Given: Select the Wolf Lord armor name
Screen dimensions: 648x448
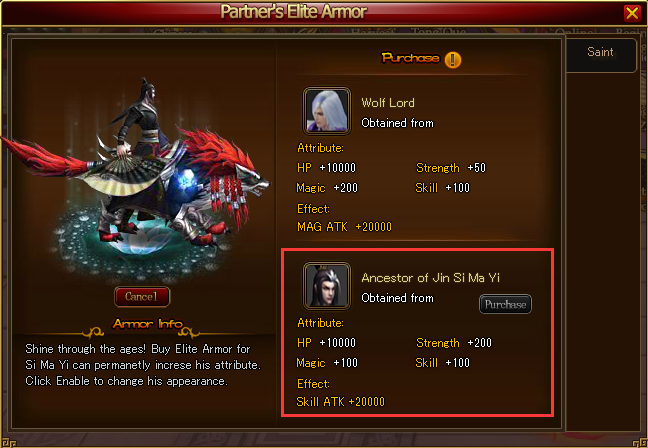Looking at the screenshot, I should click(388, 102).
